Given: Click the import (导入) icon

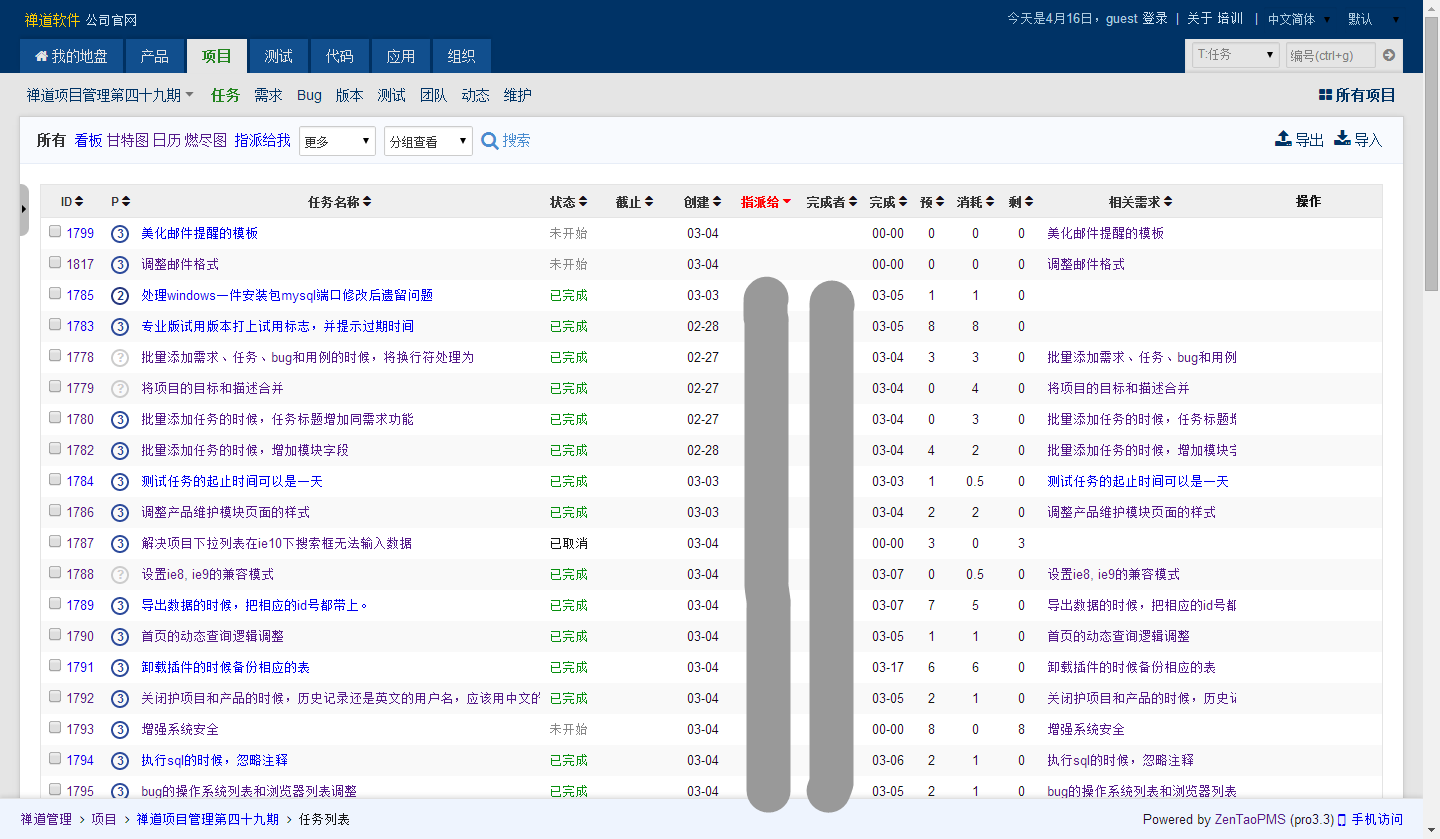Looking at the screenshot, I should point(1343,139).
